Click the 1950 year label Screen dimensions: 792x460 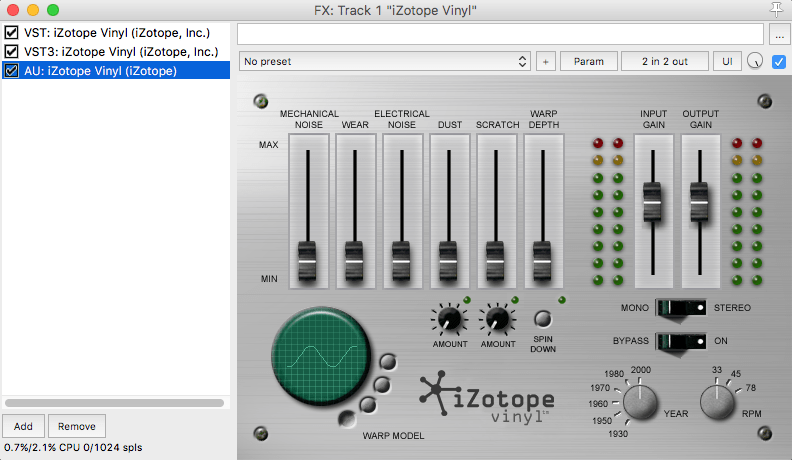coord(602,421)
